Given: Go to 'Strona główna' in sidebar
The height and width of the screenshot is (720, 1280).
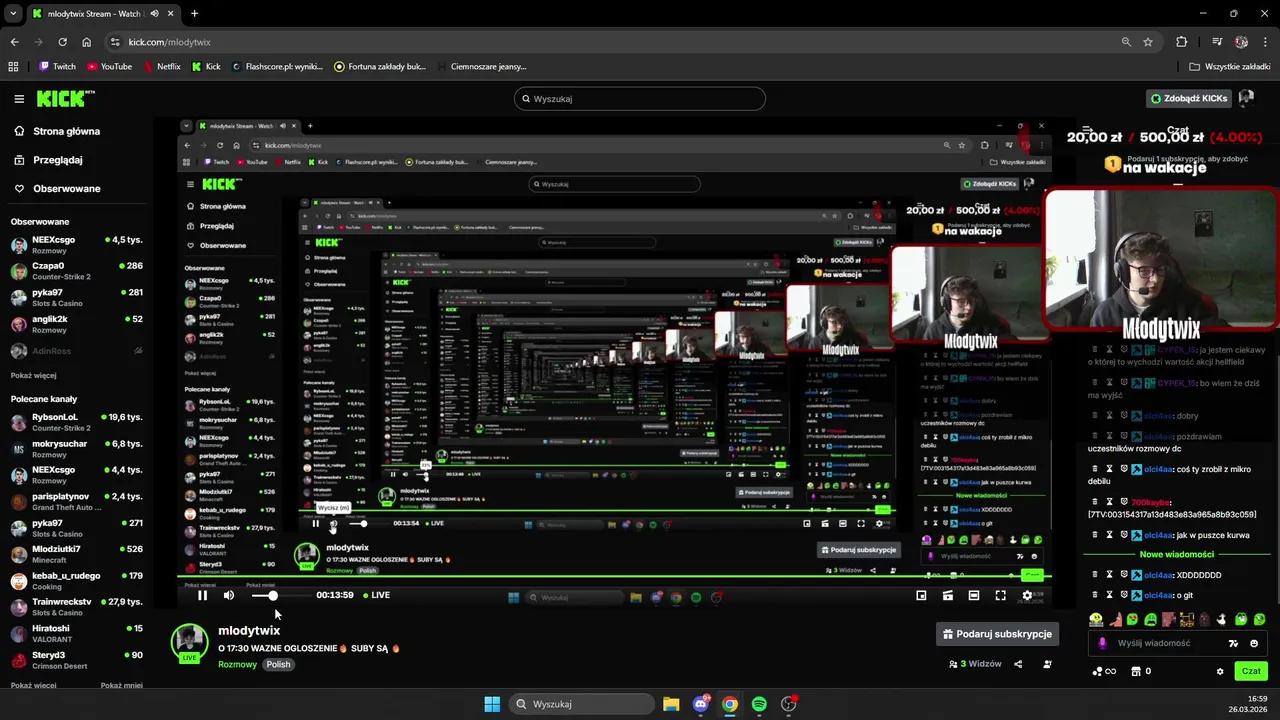Looking at the screenshot, I should (x=57, y=131).
